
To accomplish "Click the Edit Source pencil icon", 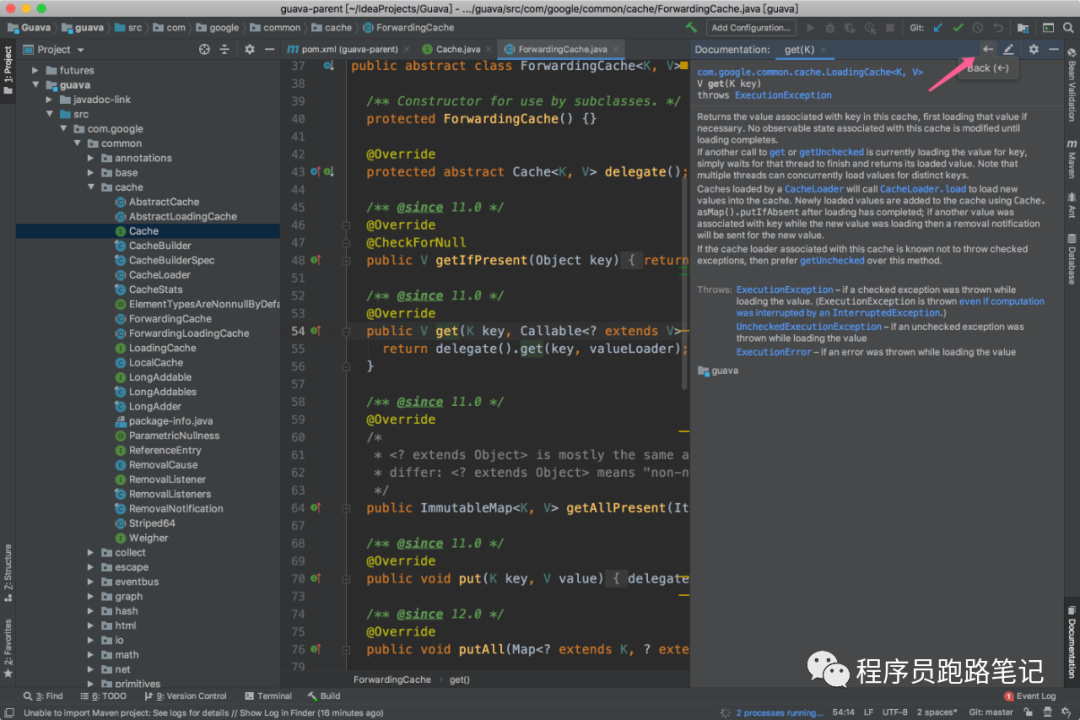I will (1009, 49).
